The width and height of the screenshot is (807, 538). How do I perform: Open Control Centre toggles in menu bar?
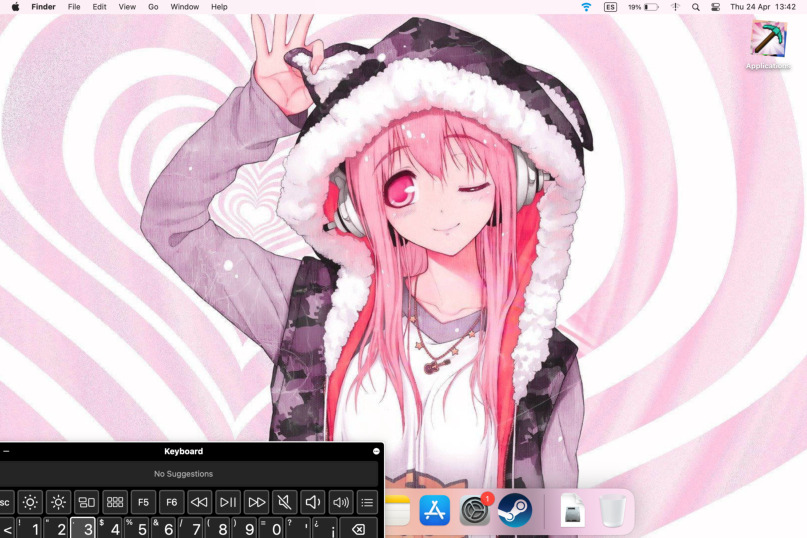point(715,7)
